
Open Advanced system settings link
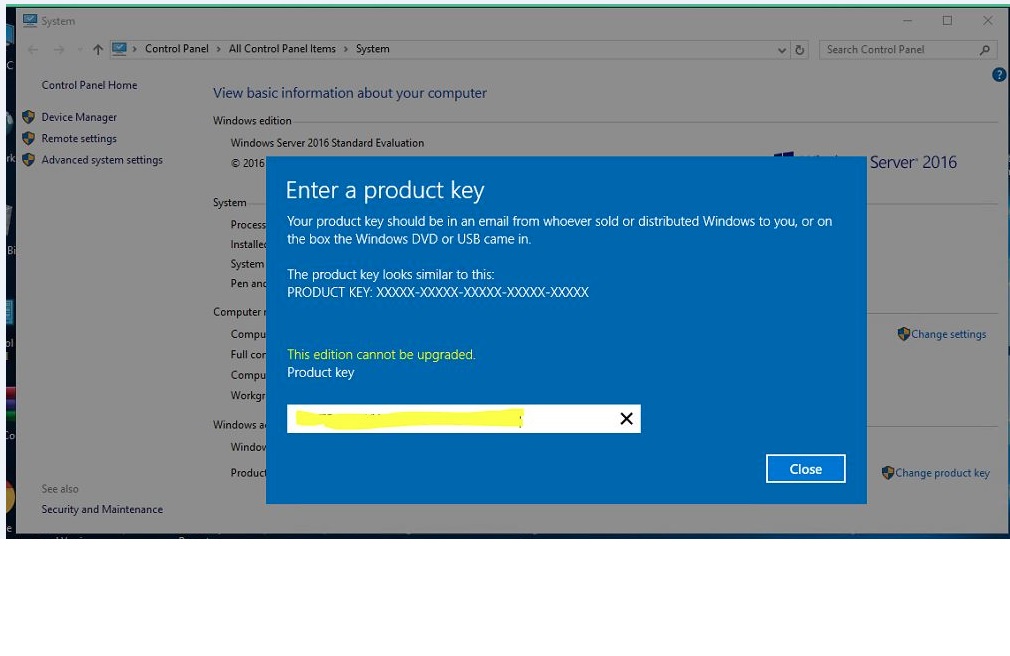click(x=102, y=160)
